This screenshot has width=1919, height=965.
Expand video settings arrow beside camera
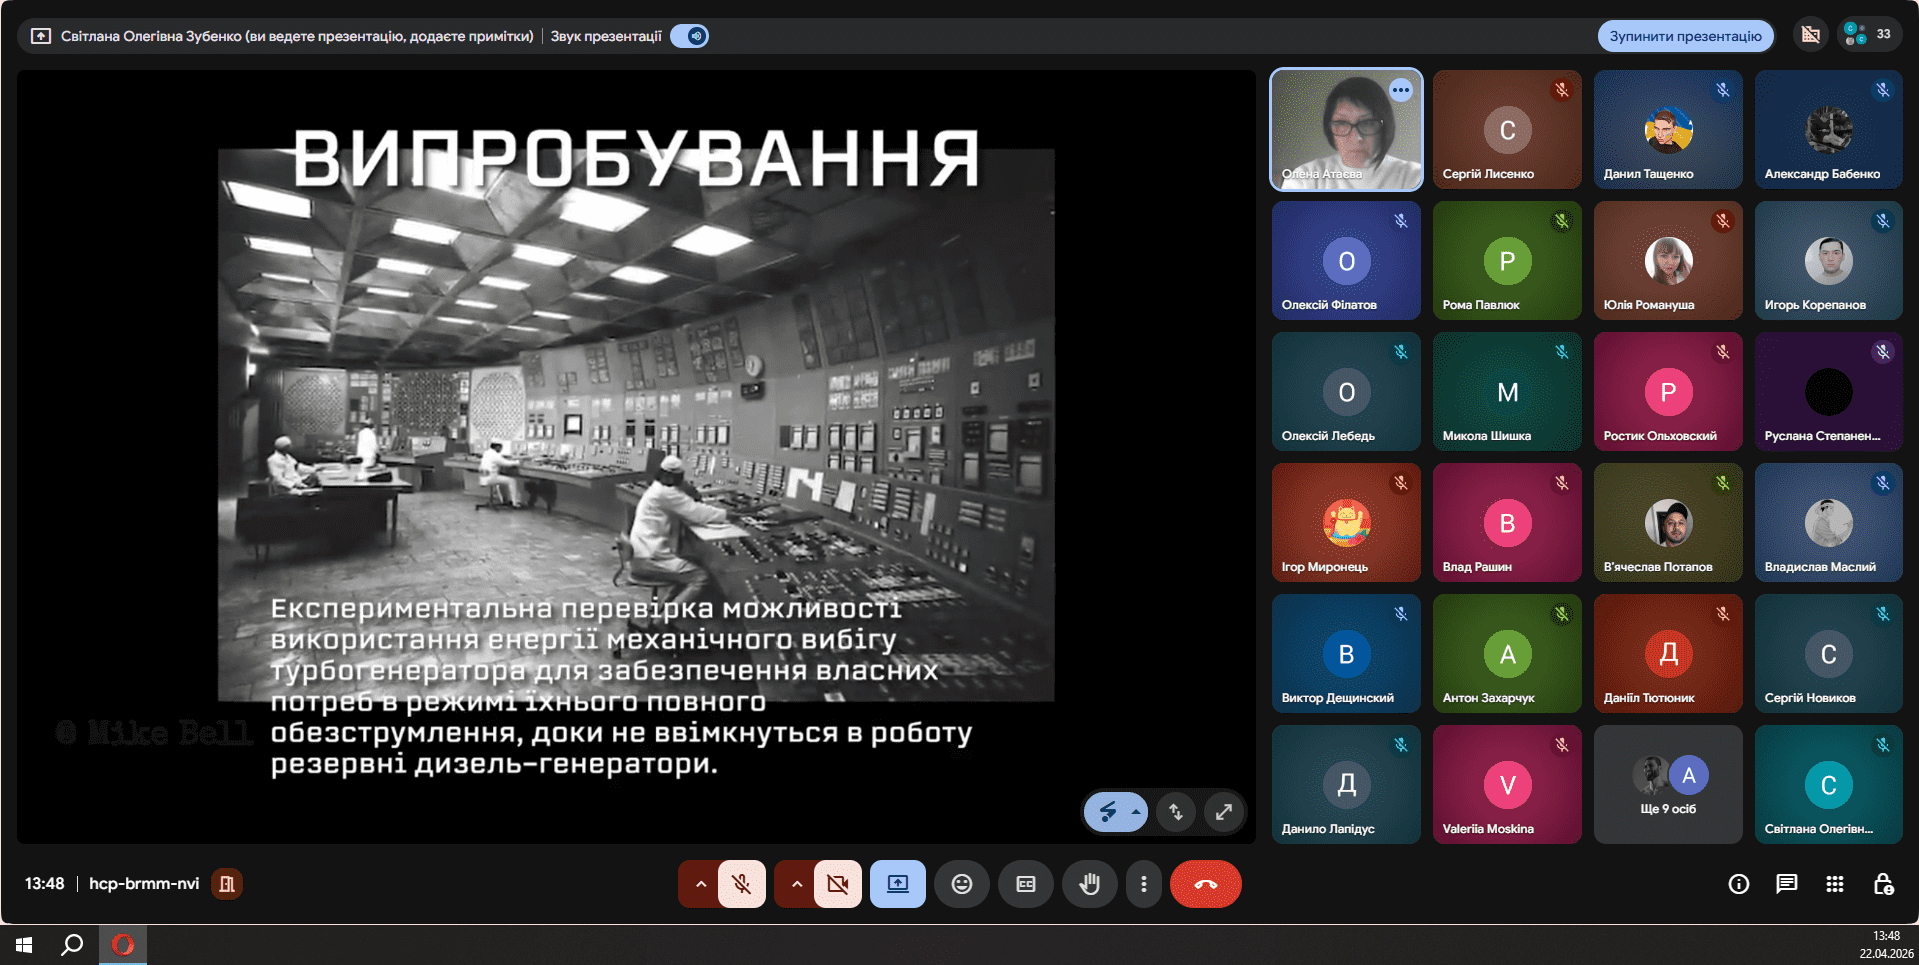click(796, 884)
